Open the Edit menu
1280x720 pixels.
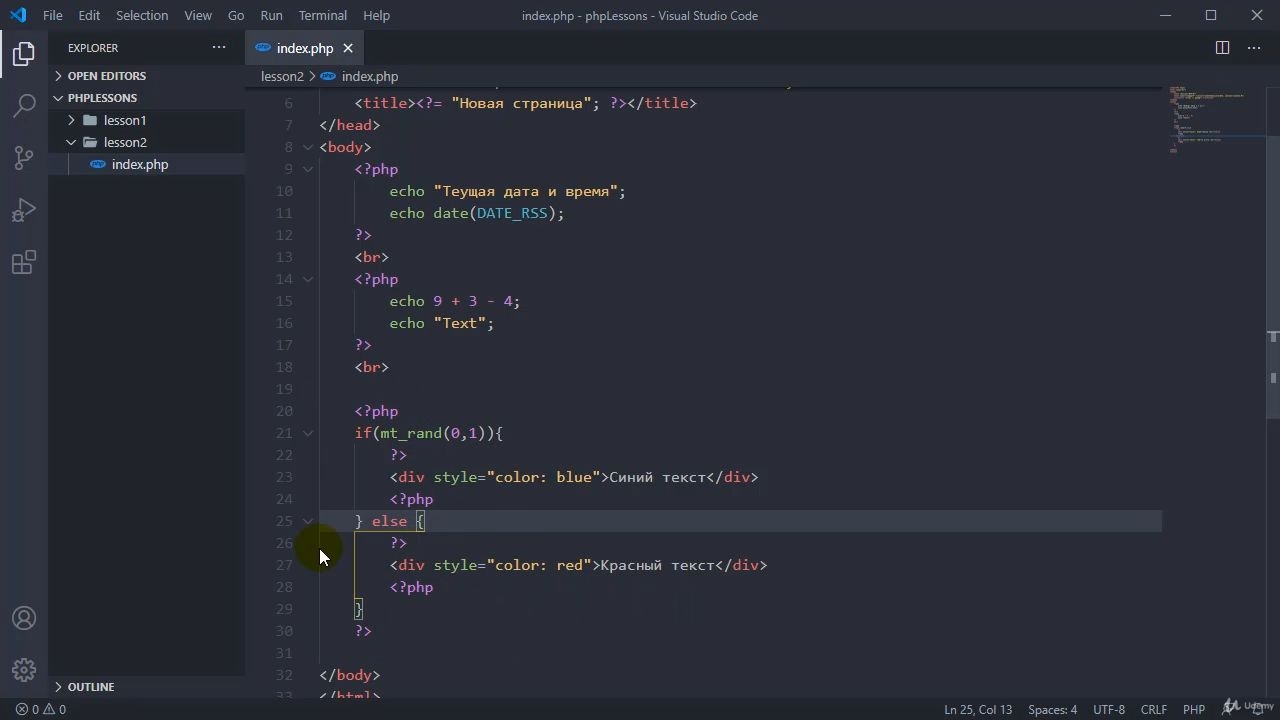(89, 15)
